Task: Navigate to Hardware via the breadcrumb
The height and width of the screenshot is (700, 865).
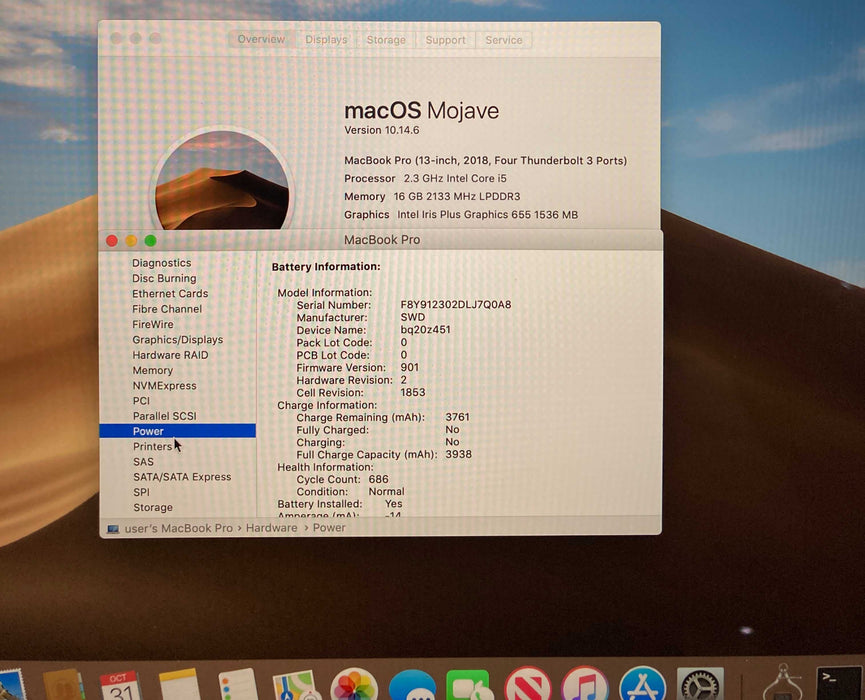Action: pyautogui.click(x=271, y=527)
